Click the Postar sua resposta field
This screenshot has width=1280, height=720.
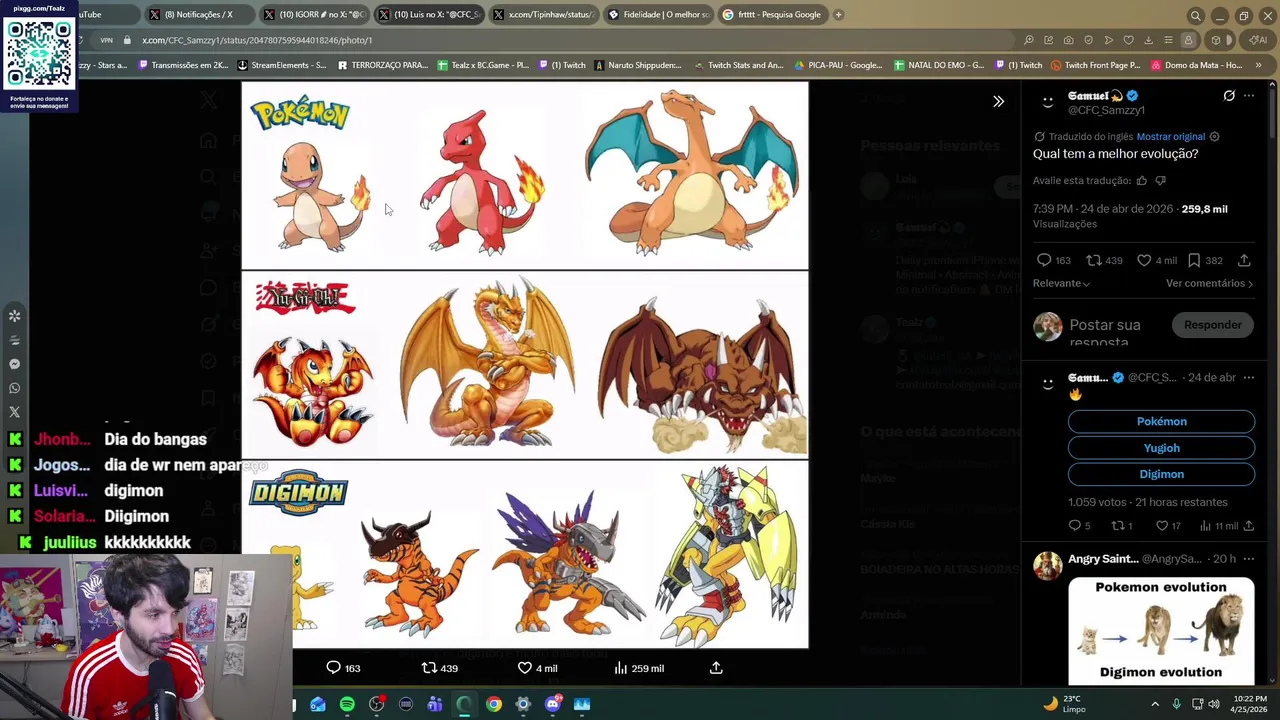(x=1113, y=332)
